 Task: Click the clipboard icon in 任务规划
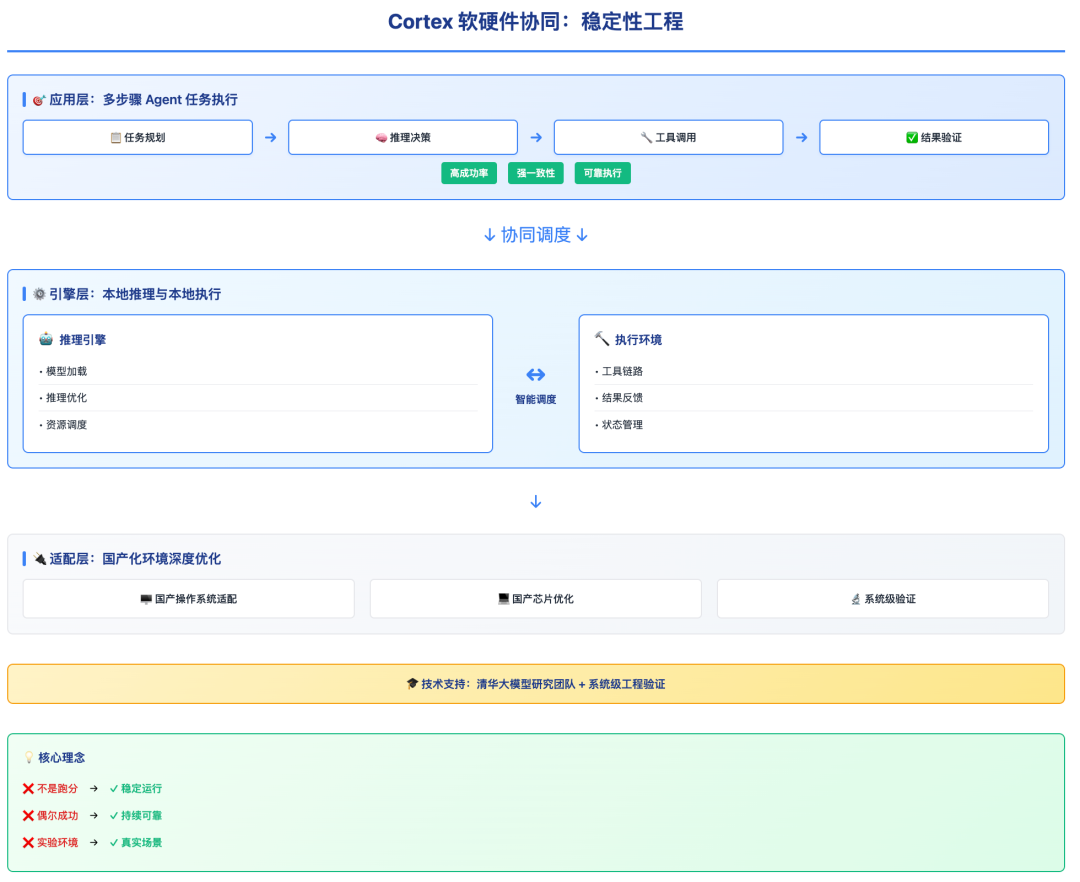pyautogui.click(x=116, y=138)
